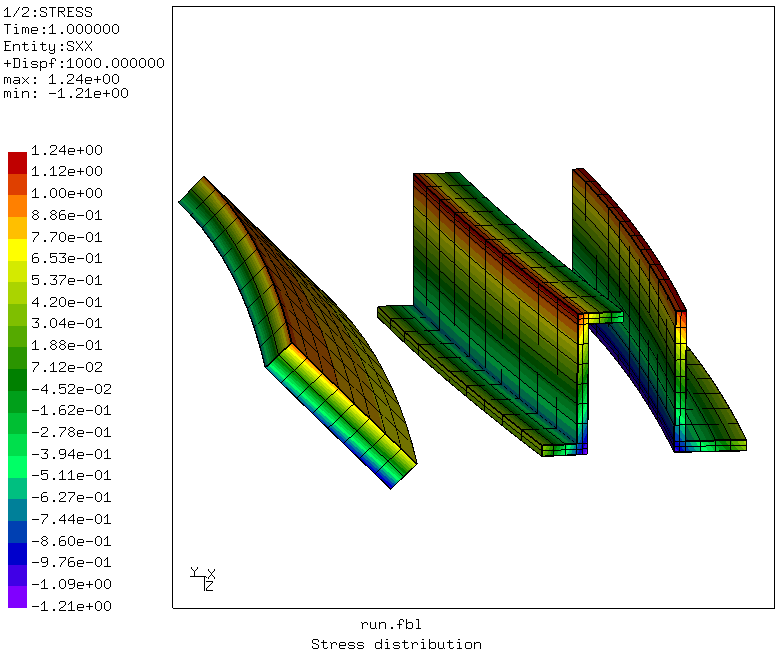Click the bright green -5.11e-01 legend swatch
The image size is (784, 672).
(17, 467)
